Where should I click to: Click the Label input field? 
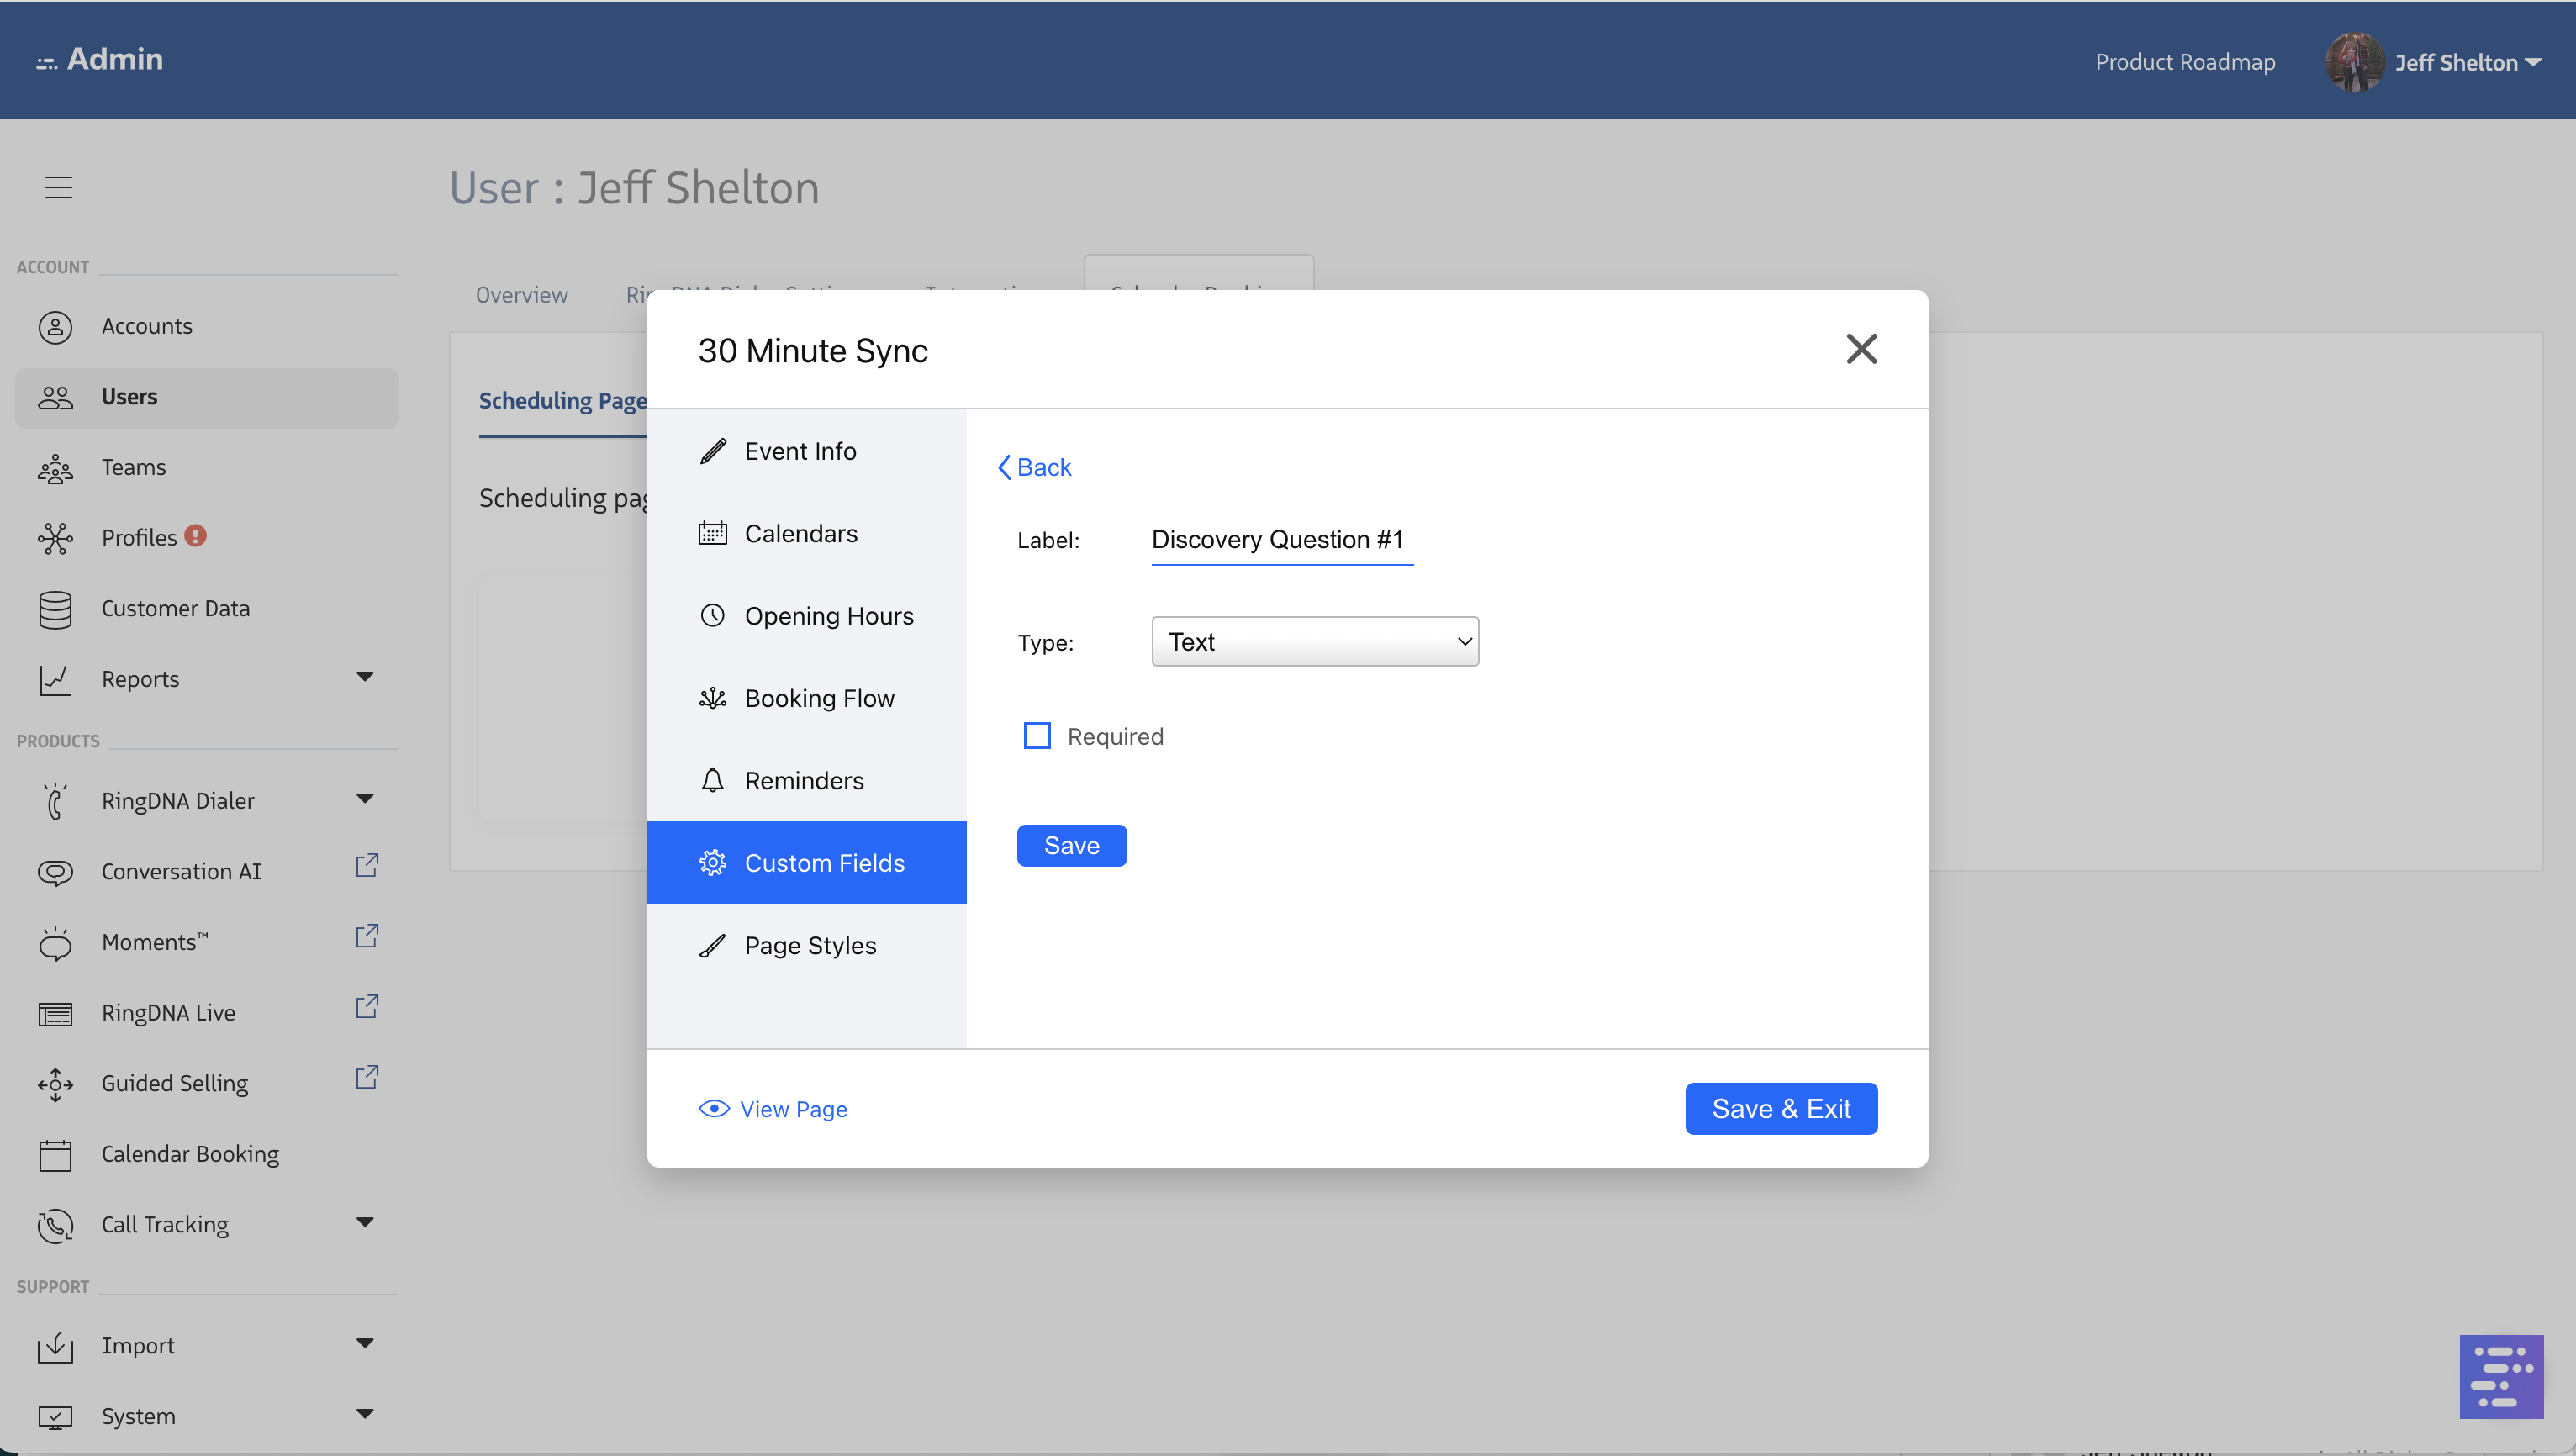pyautogui.click(x=1281, y=540)
